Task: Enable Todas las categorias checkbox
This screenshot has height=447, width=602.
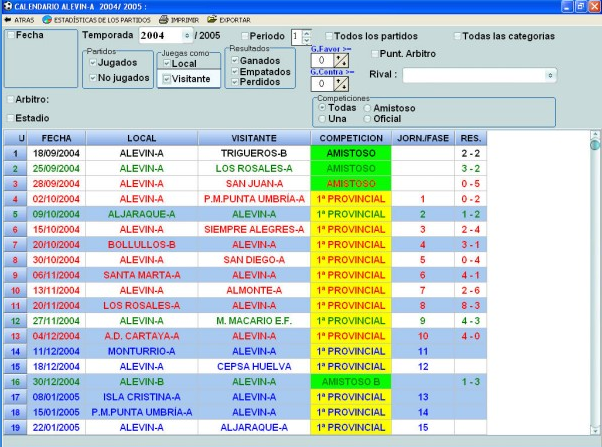Action: (x=457, y=36)
